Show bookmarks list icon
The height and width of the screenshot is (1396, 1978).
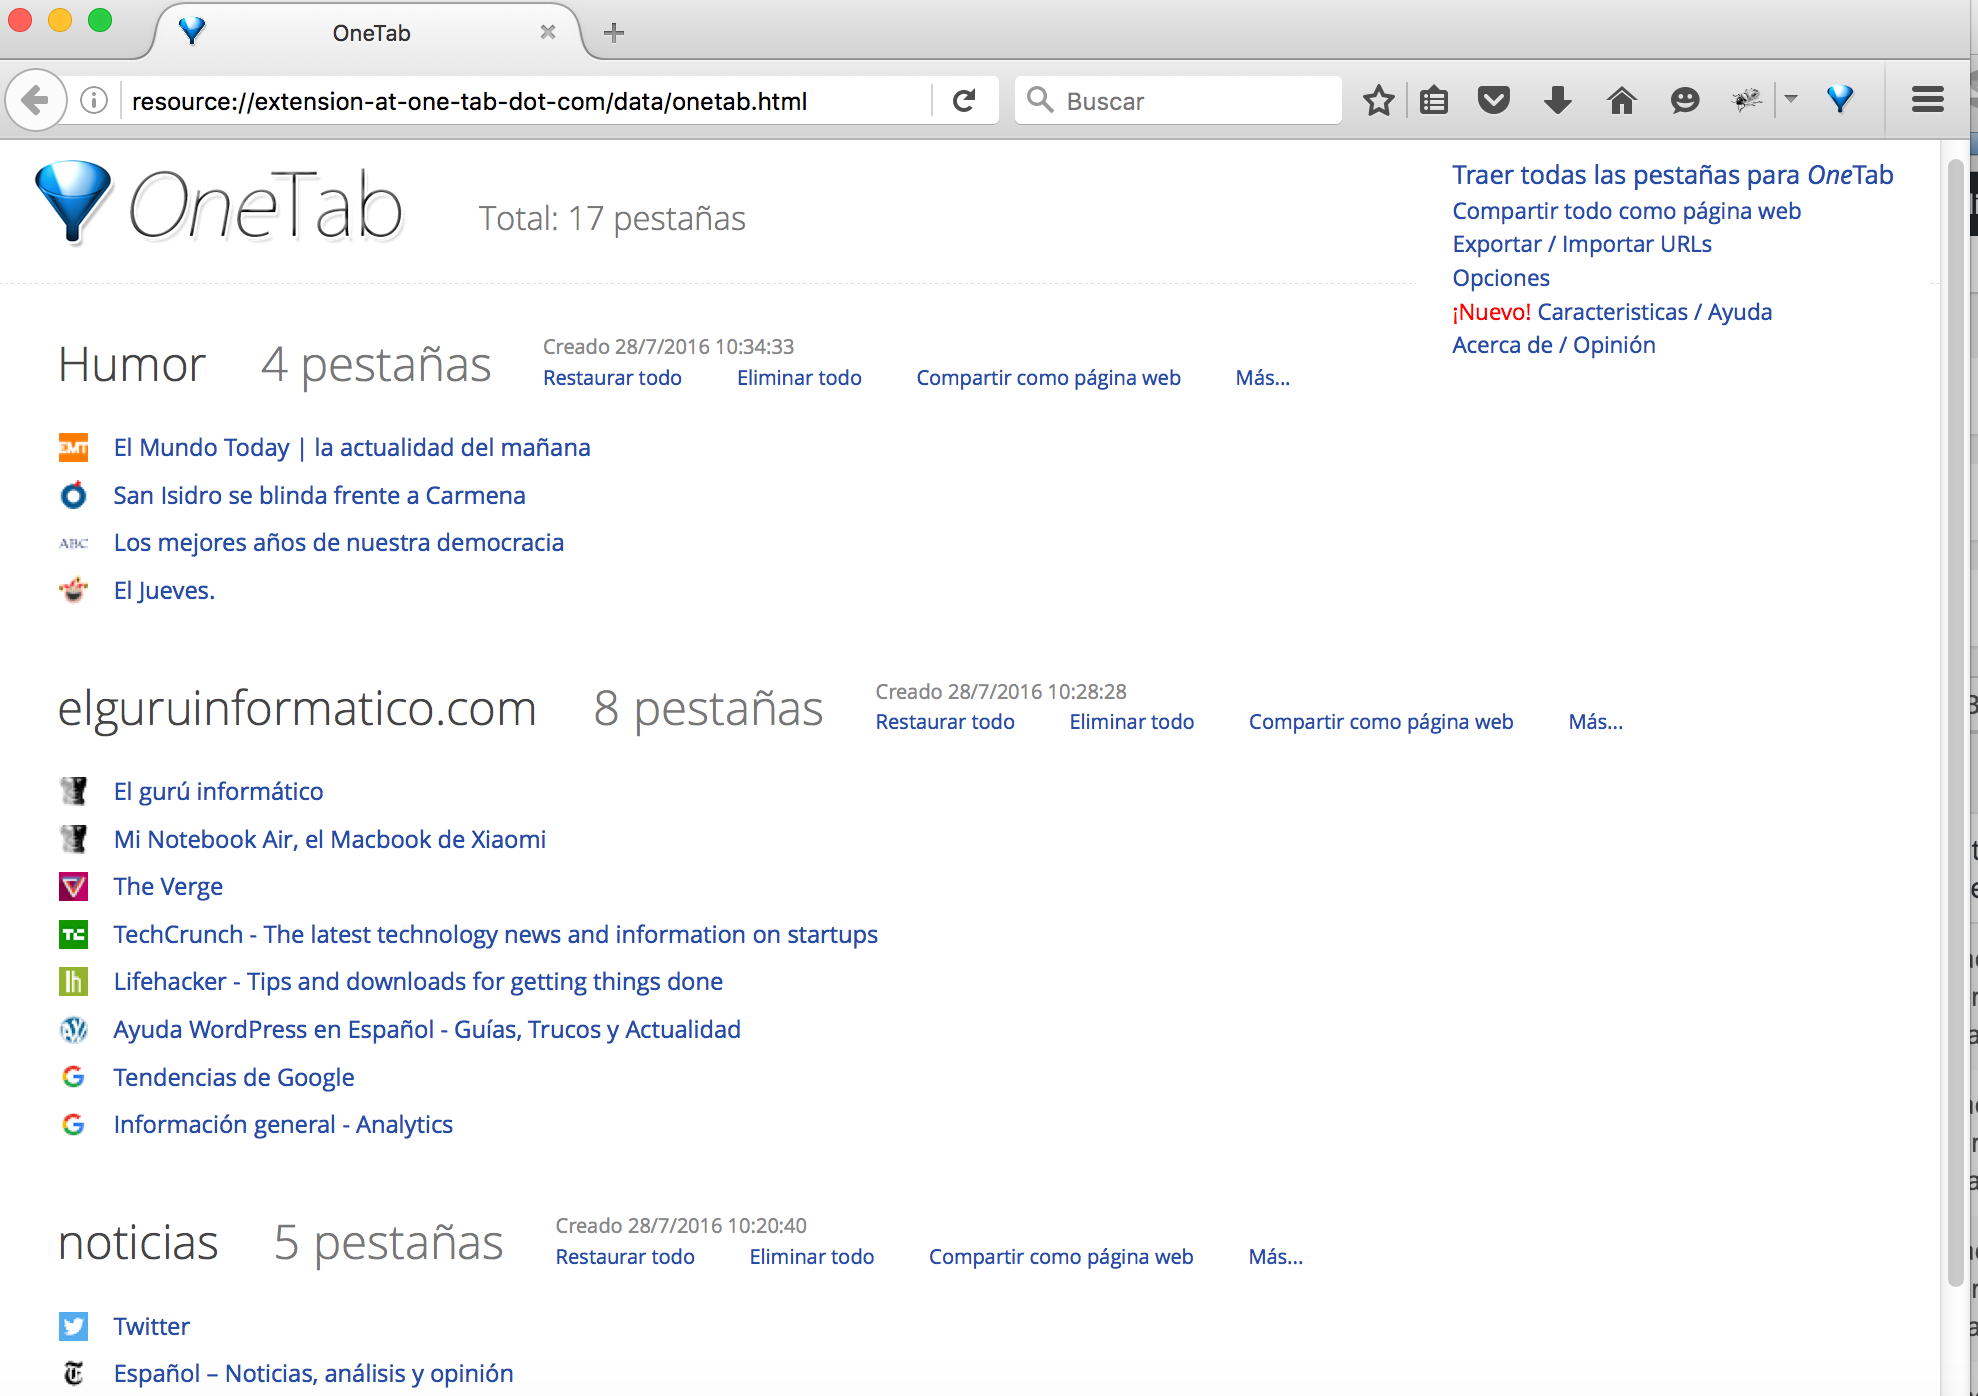click(1434, 100)
